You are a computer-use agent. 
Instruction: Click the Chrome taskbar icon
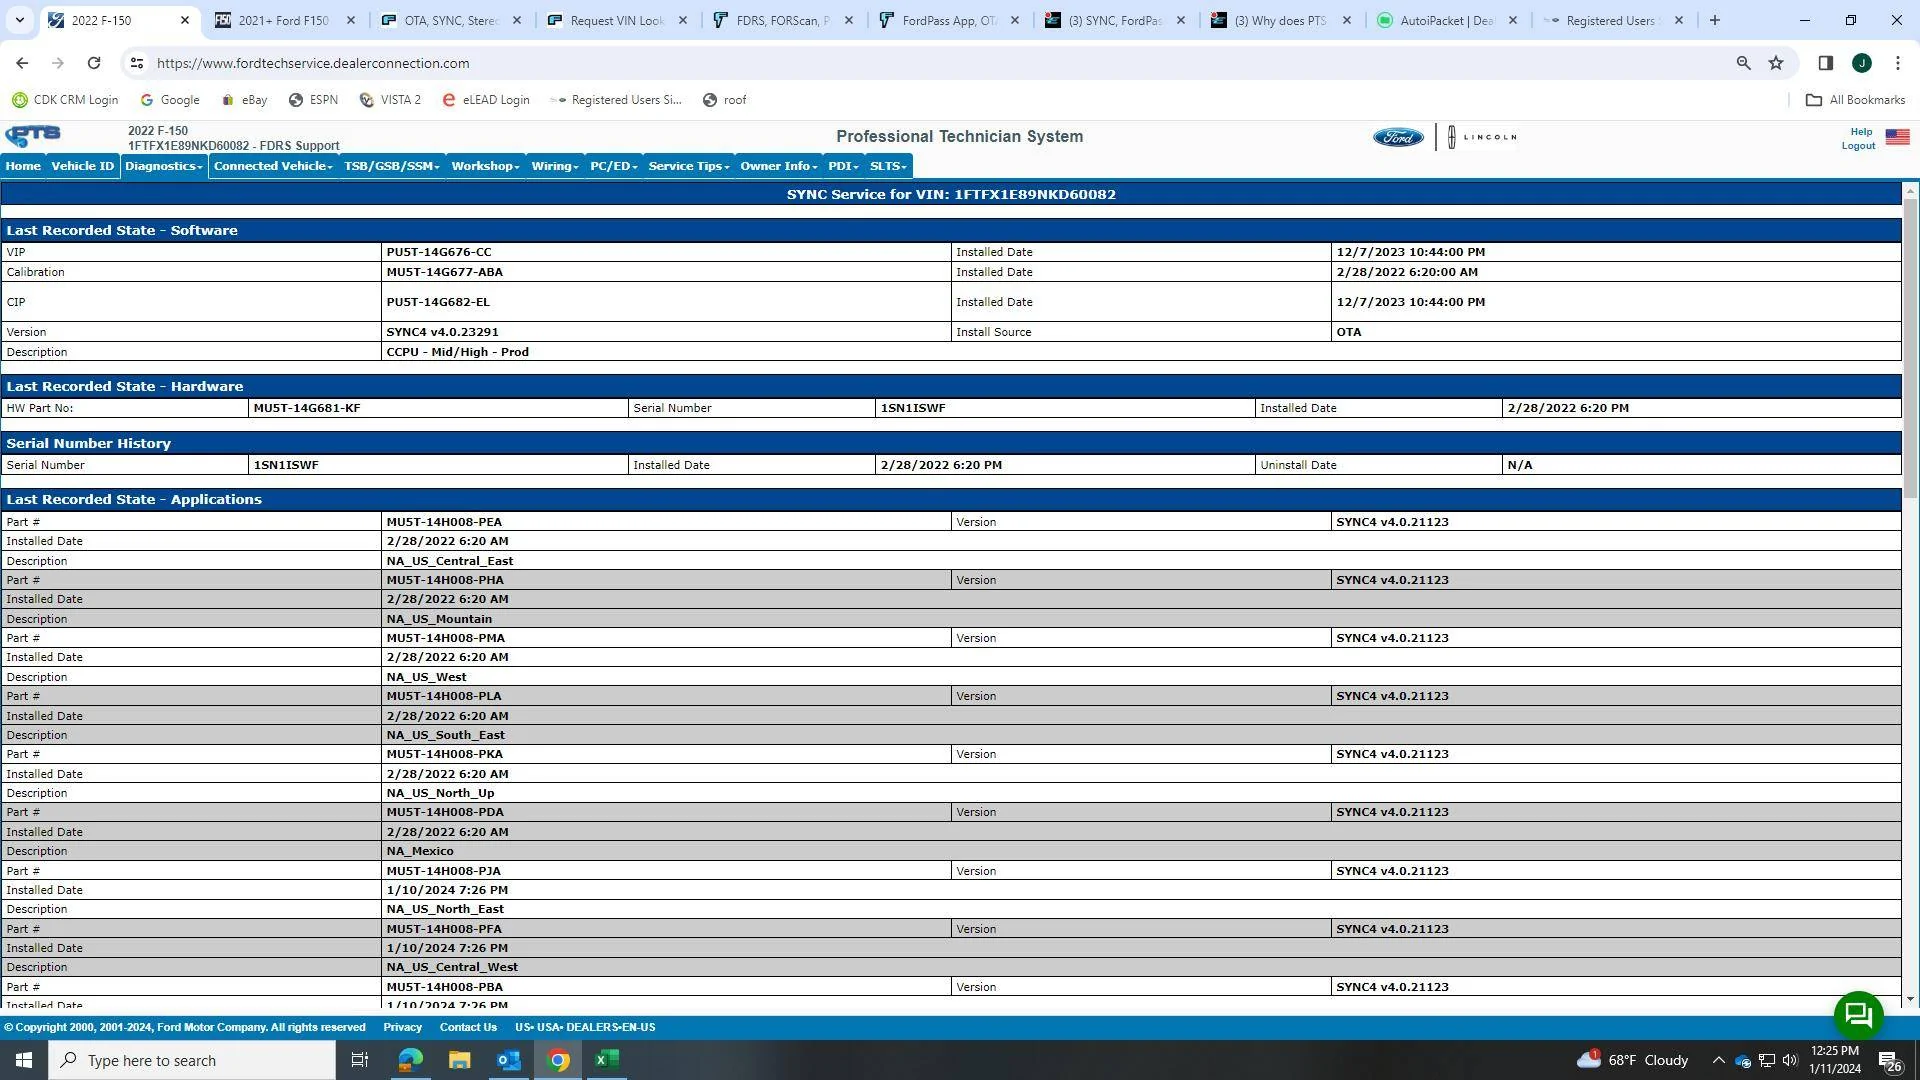click(x=558, y=1060)
